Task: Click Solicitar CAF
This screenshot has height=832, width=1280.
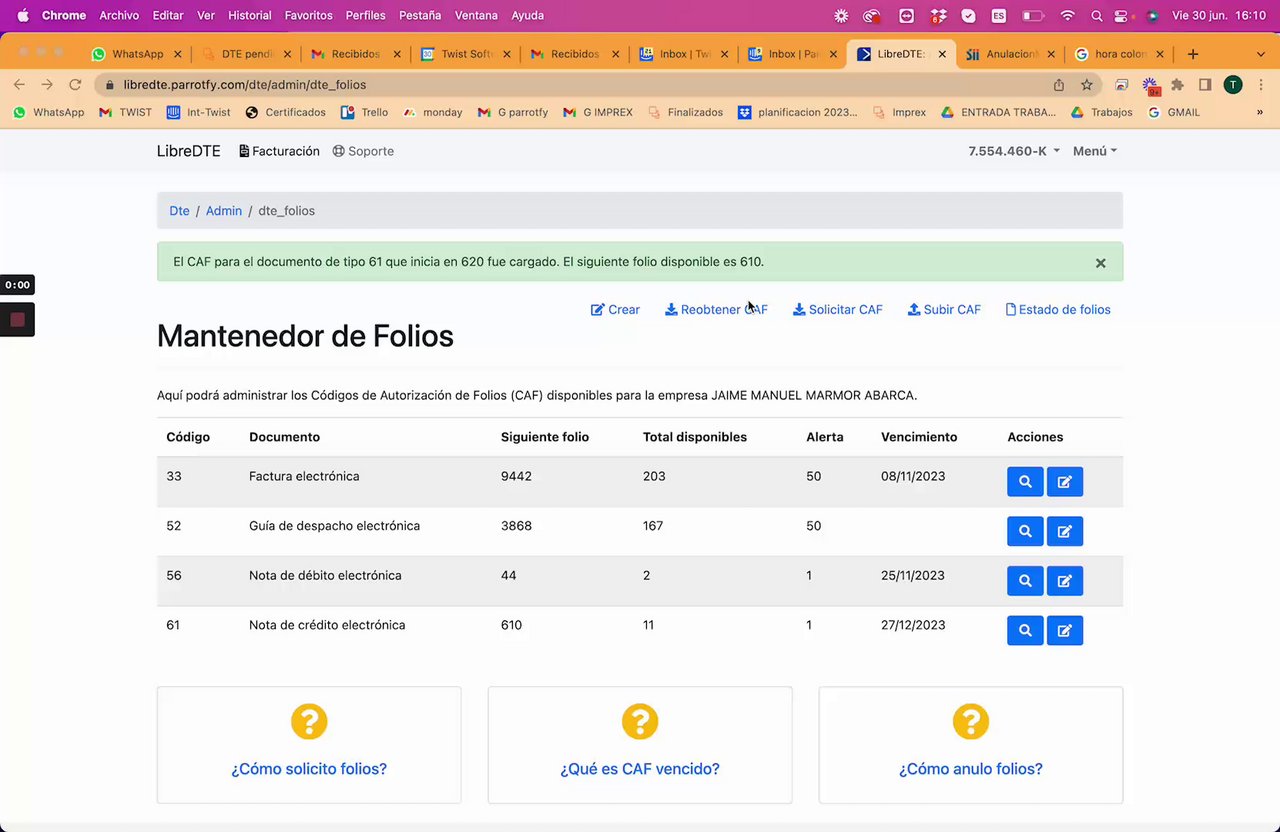Action: pyautogui.click(x=838, y=310)
